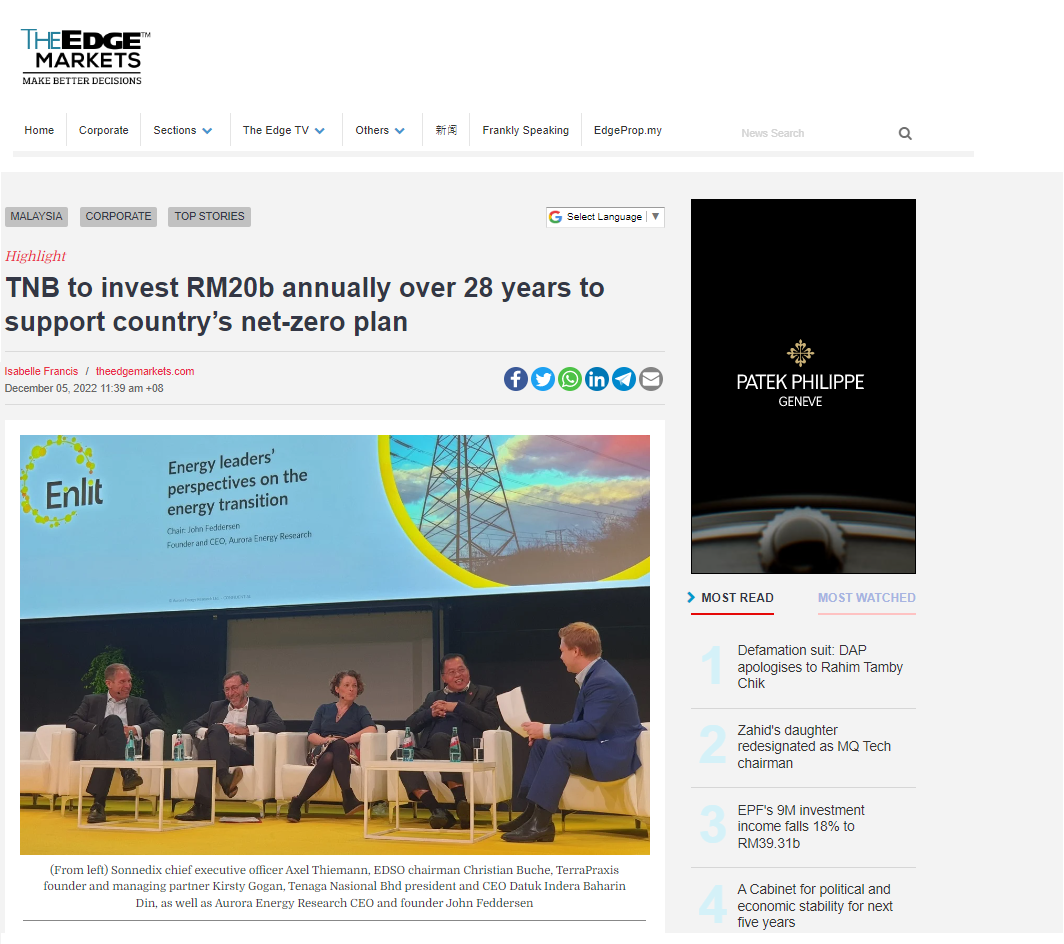Click the Patek Philippe advertisement
This screenshot has height=944, width=1064.
tap(802, 385)
